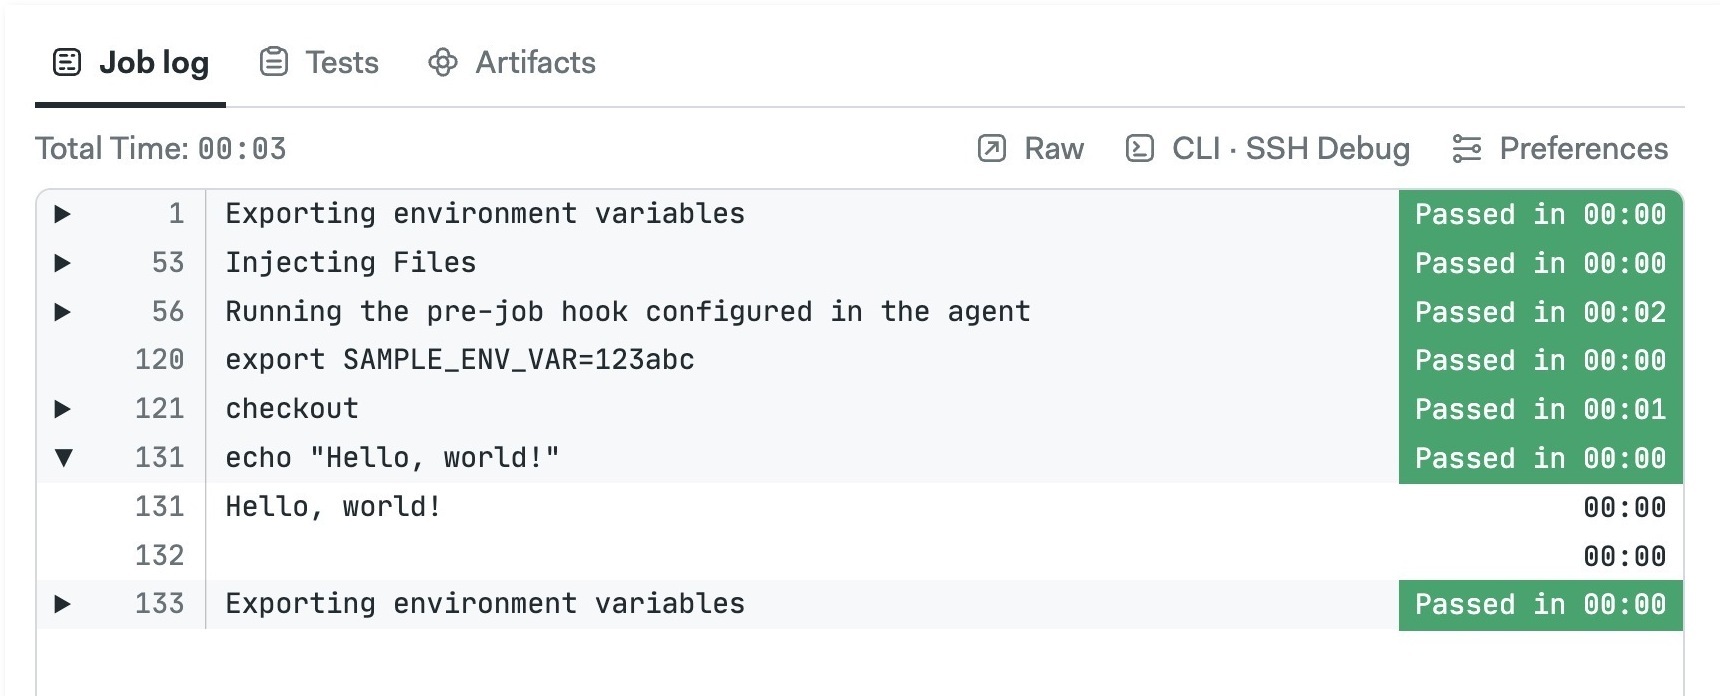The height and width of the screenshot is (696, 1720).
Task: Click the export SAMPLE_ENV_VAR=123abc command line
Action: tap(460, 360)
